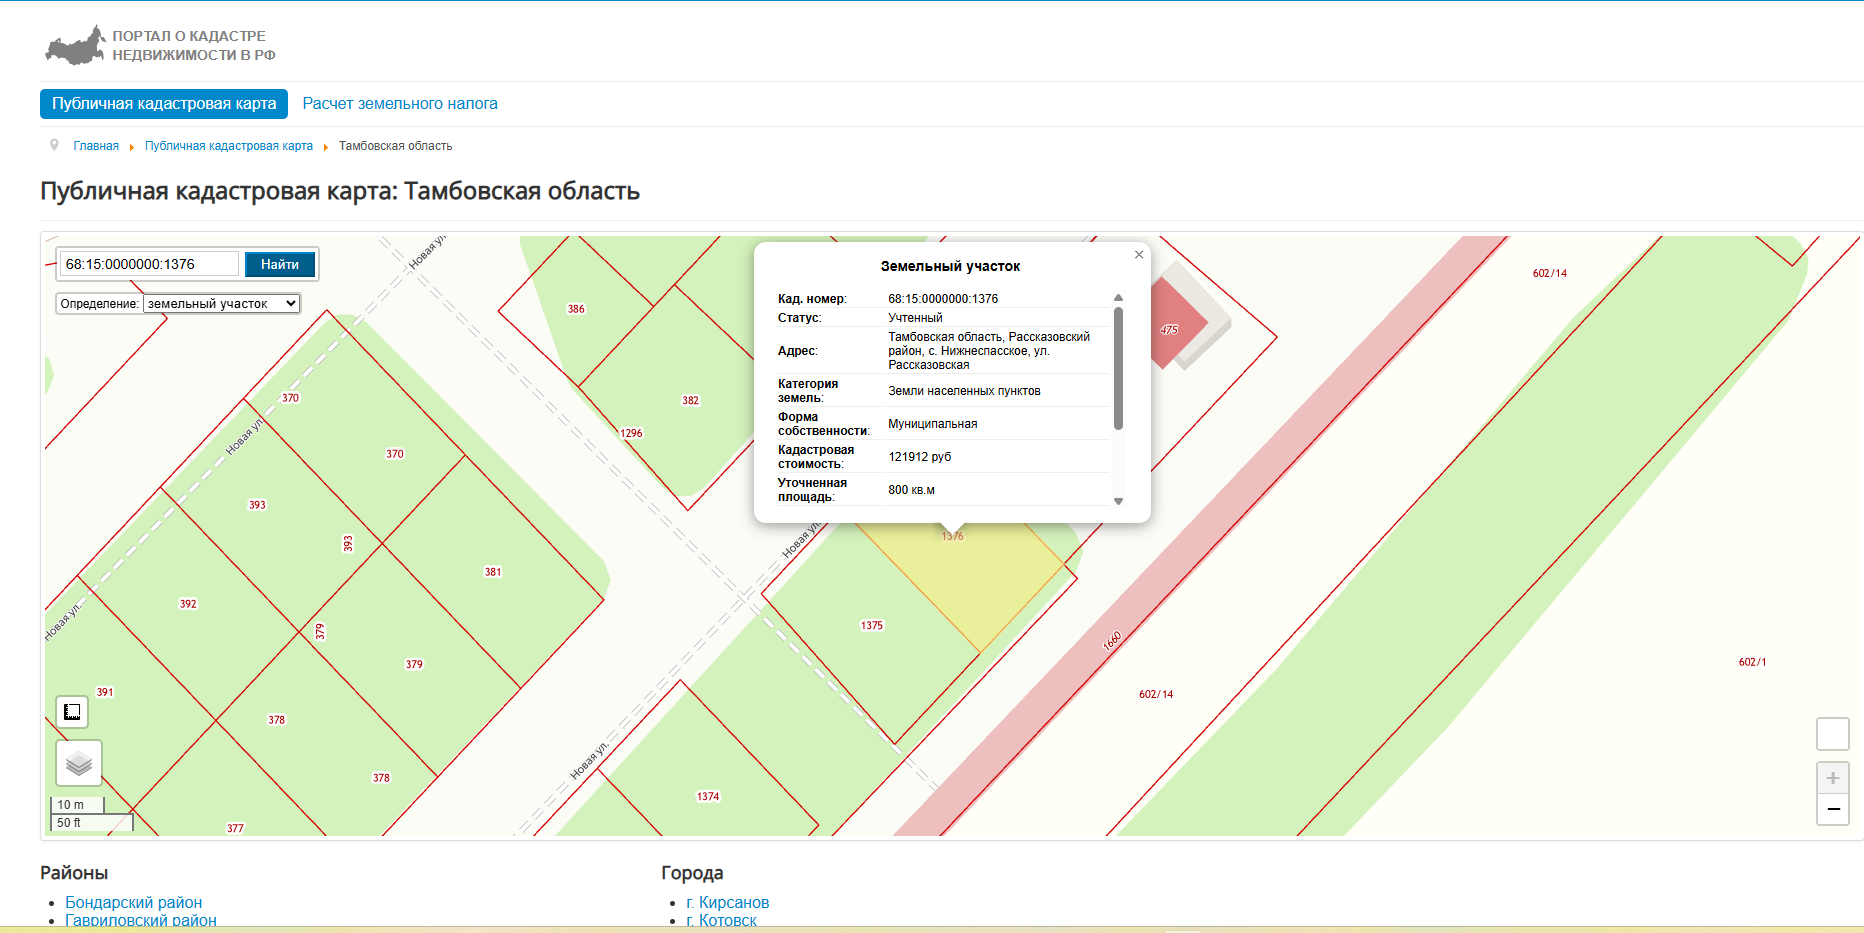Click the measure tool icon on map
Viewport: 1864px width, 933px height.
tap(72, 712)
